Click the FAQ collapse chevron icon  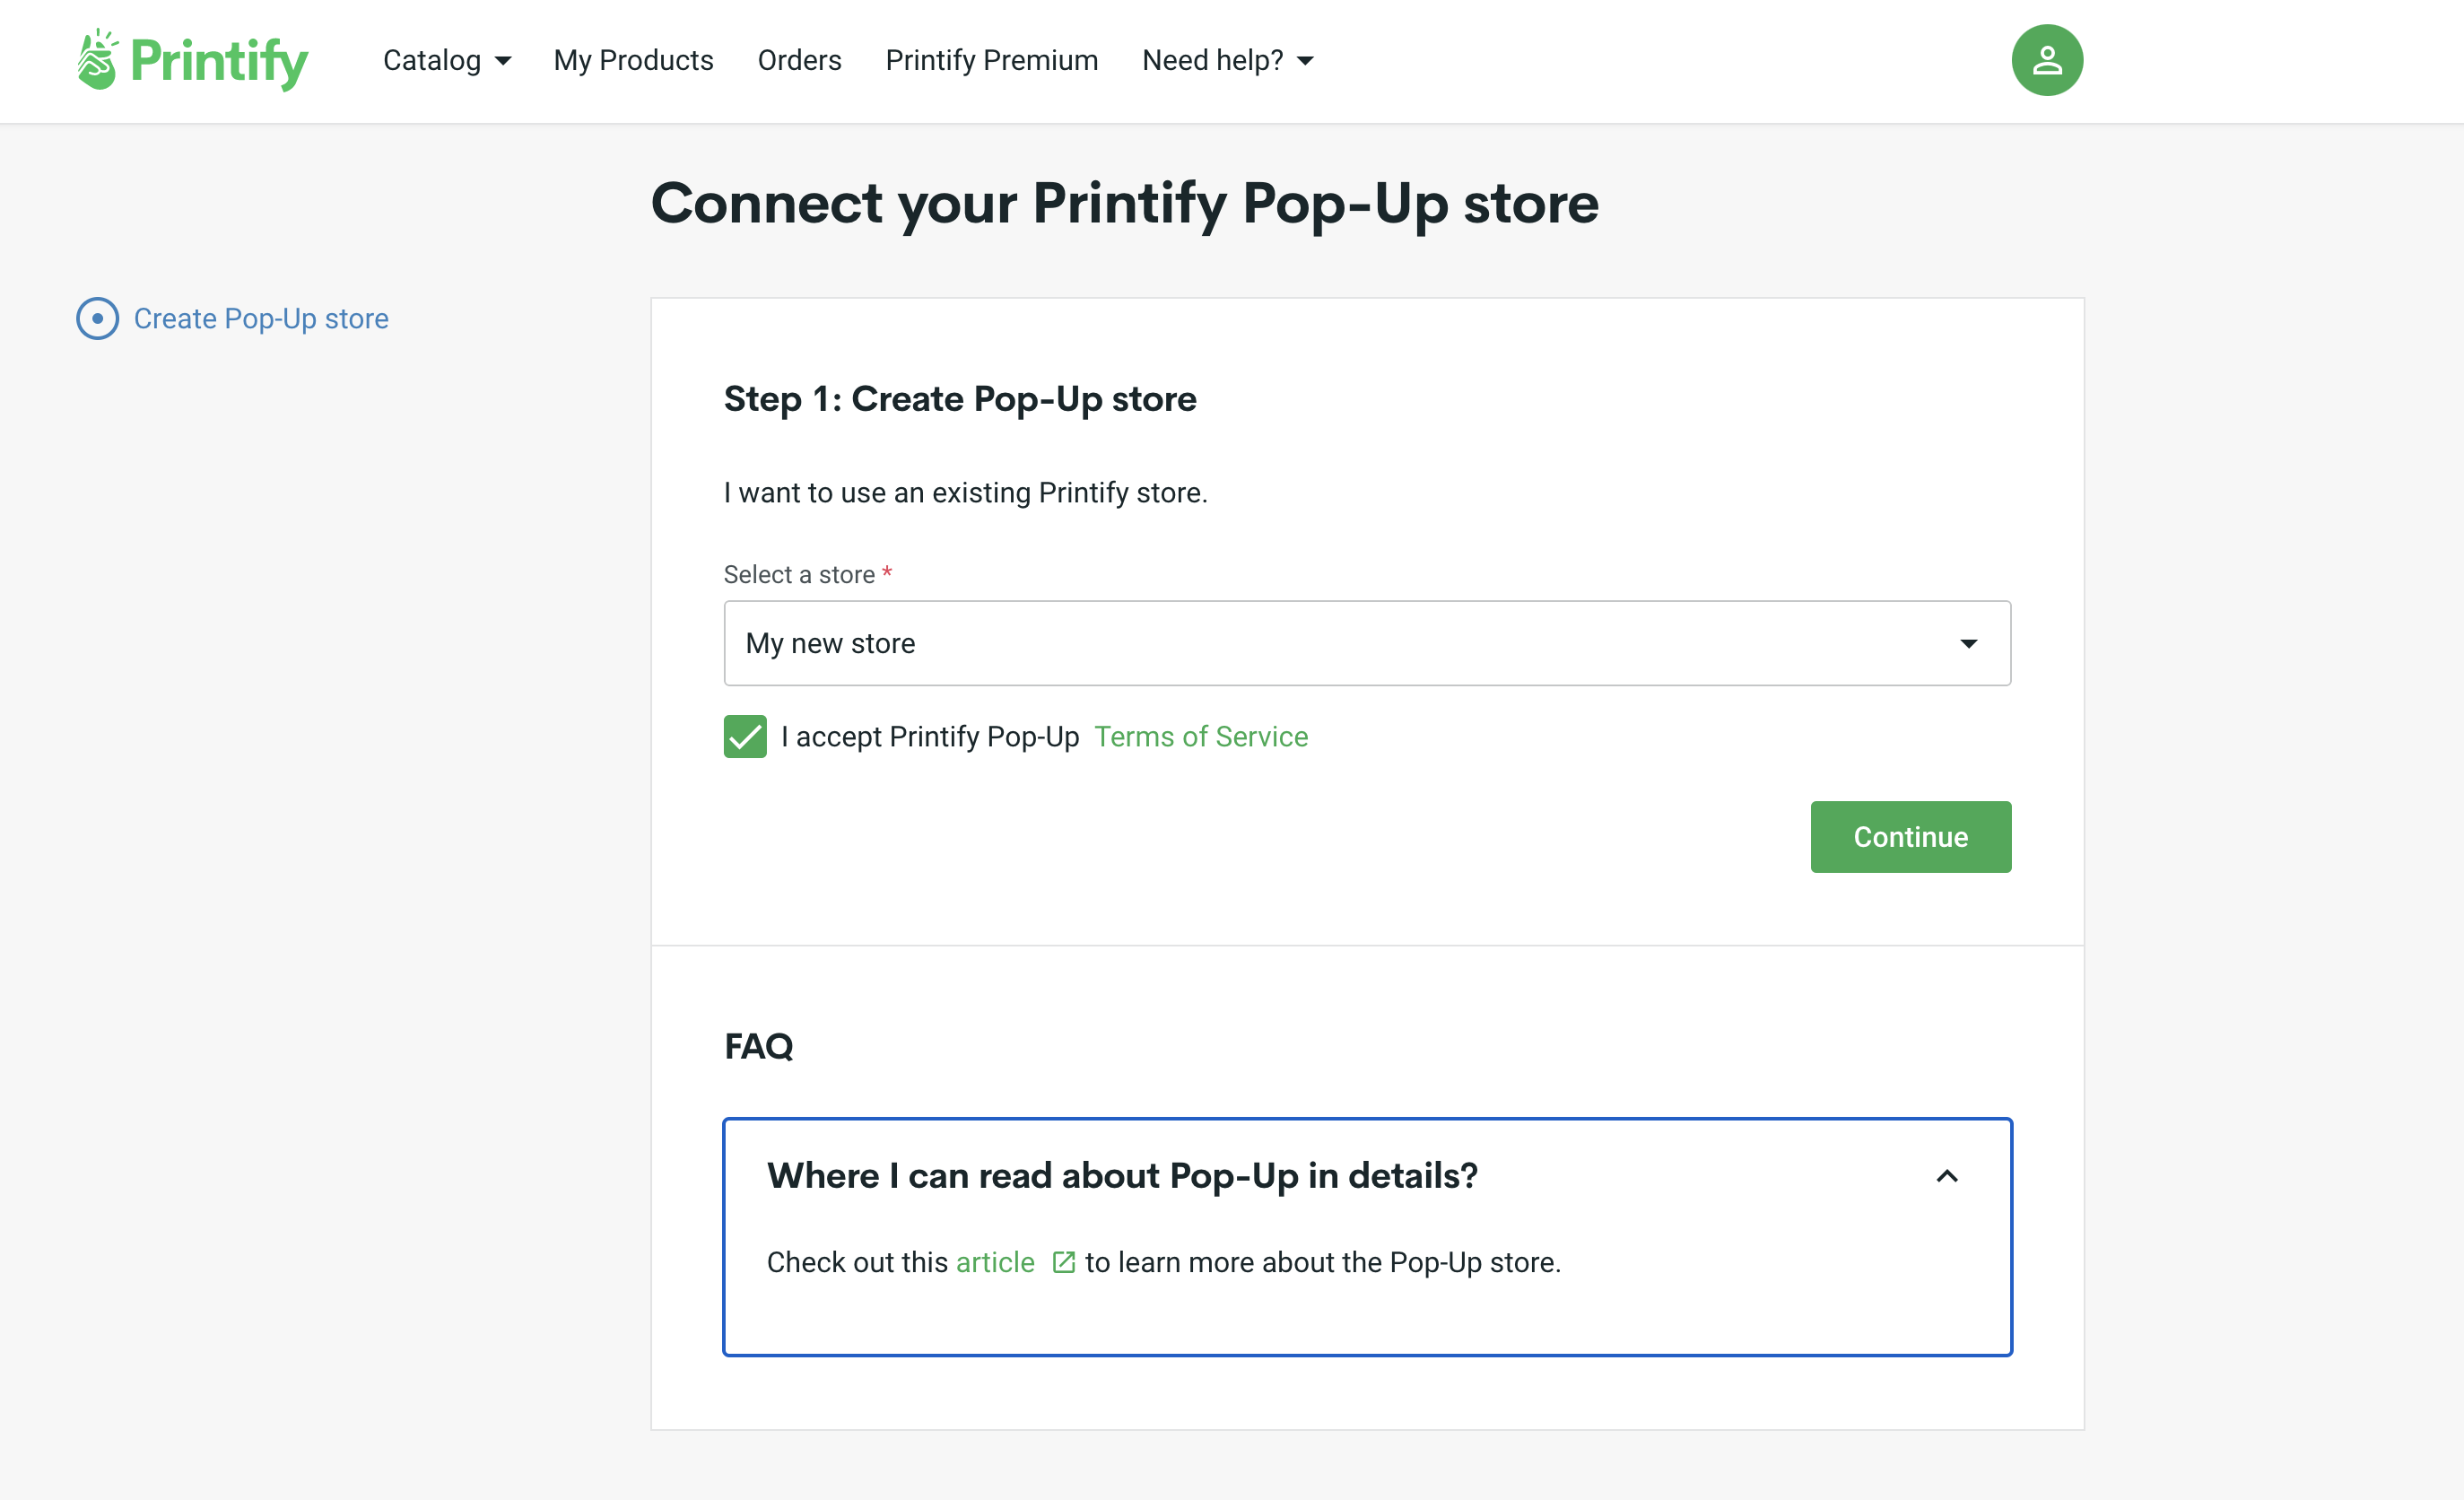click(1948, 1174)
